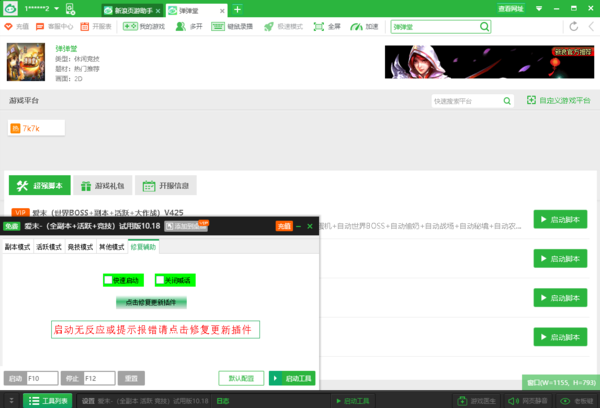Click the magnifier icon in toolbar search
600x408 pixels.
pos(484,26)
